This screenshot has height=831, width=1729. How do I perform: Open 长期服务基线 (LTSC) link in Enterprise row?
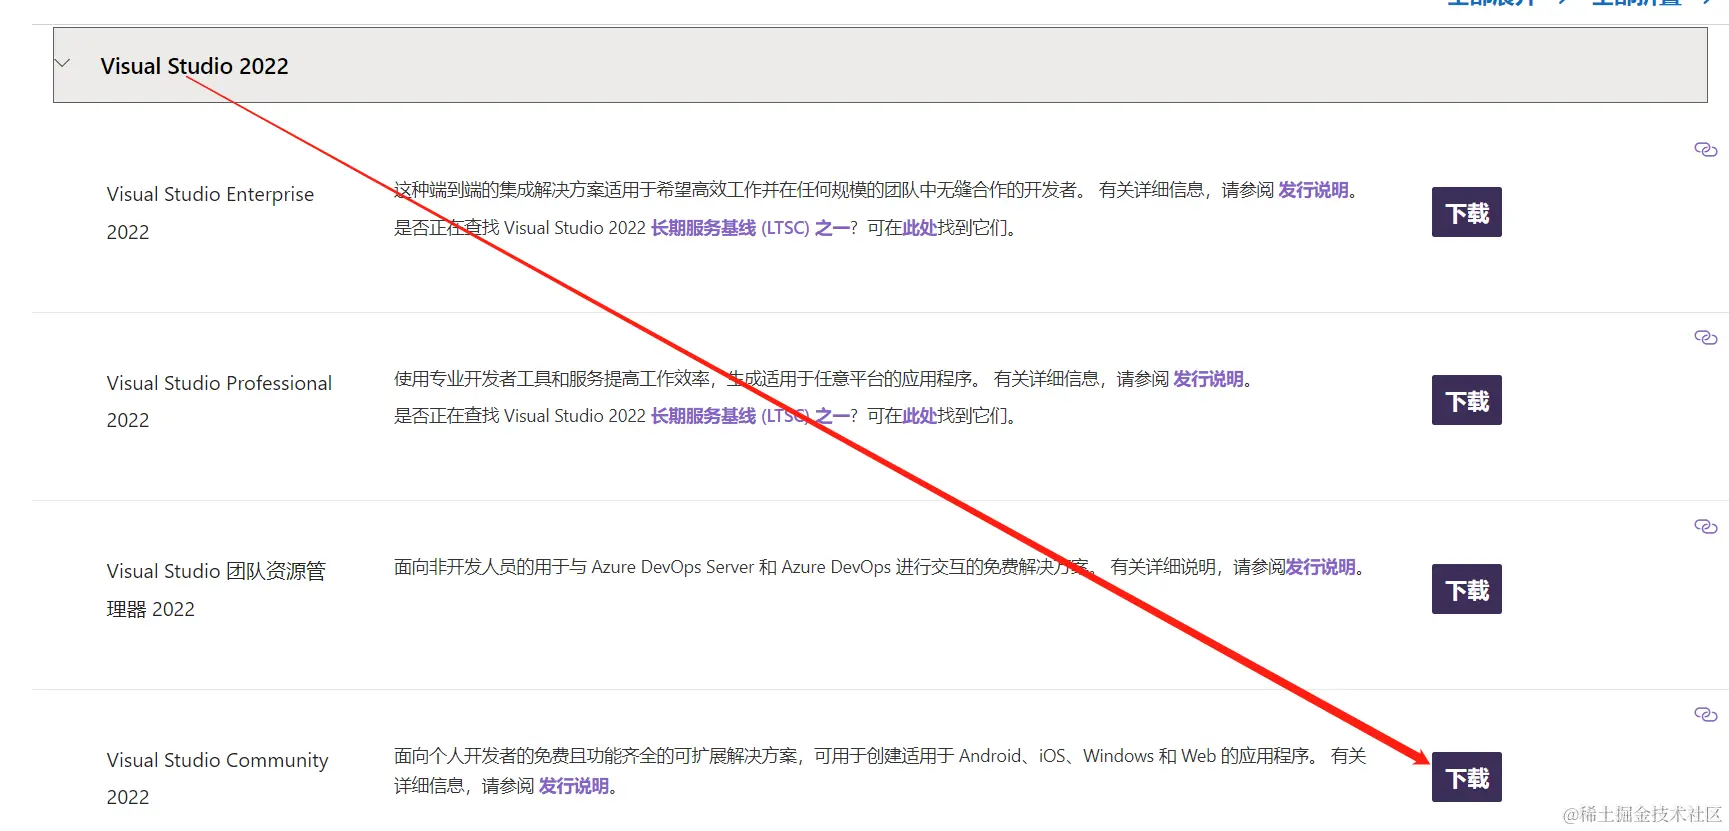click(750, 228)
